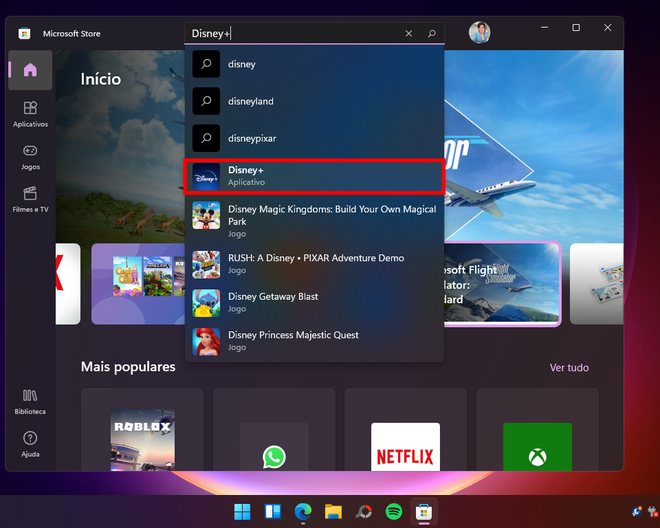The height and width of the screenshot is (528, 660).
Task: Open the Roblox popular app card
Action: [x=142, y=429]
